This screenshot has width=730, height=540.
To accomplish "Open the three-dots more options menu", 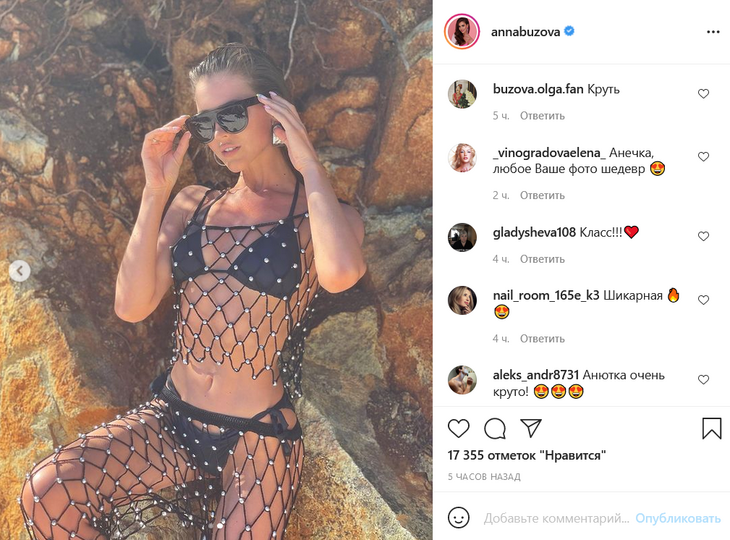I will 713,32.
